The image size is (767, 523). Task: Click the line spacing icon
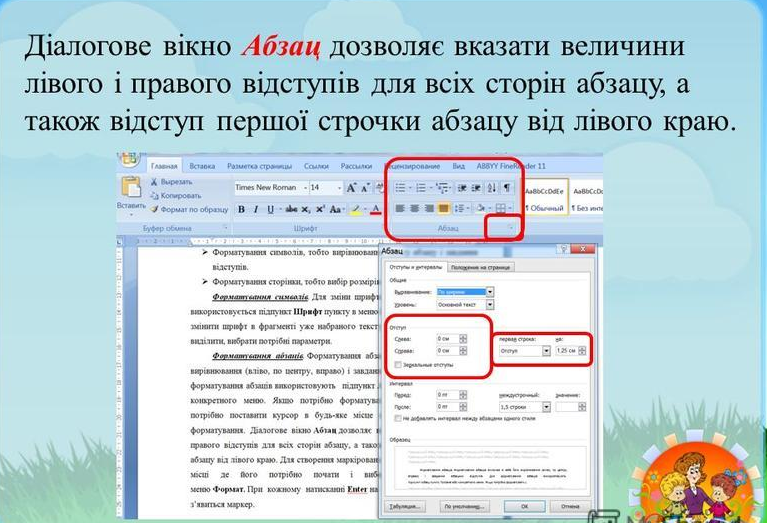pyautogui.click(x=459, y=209)
